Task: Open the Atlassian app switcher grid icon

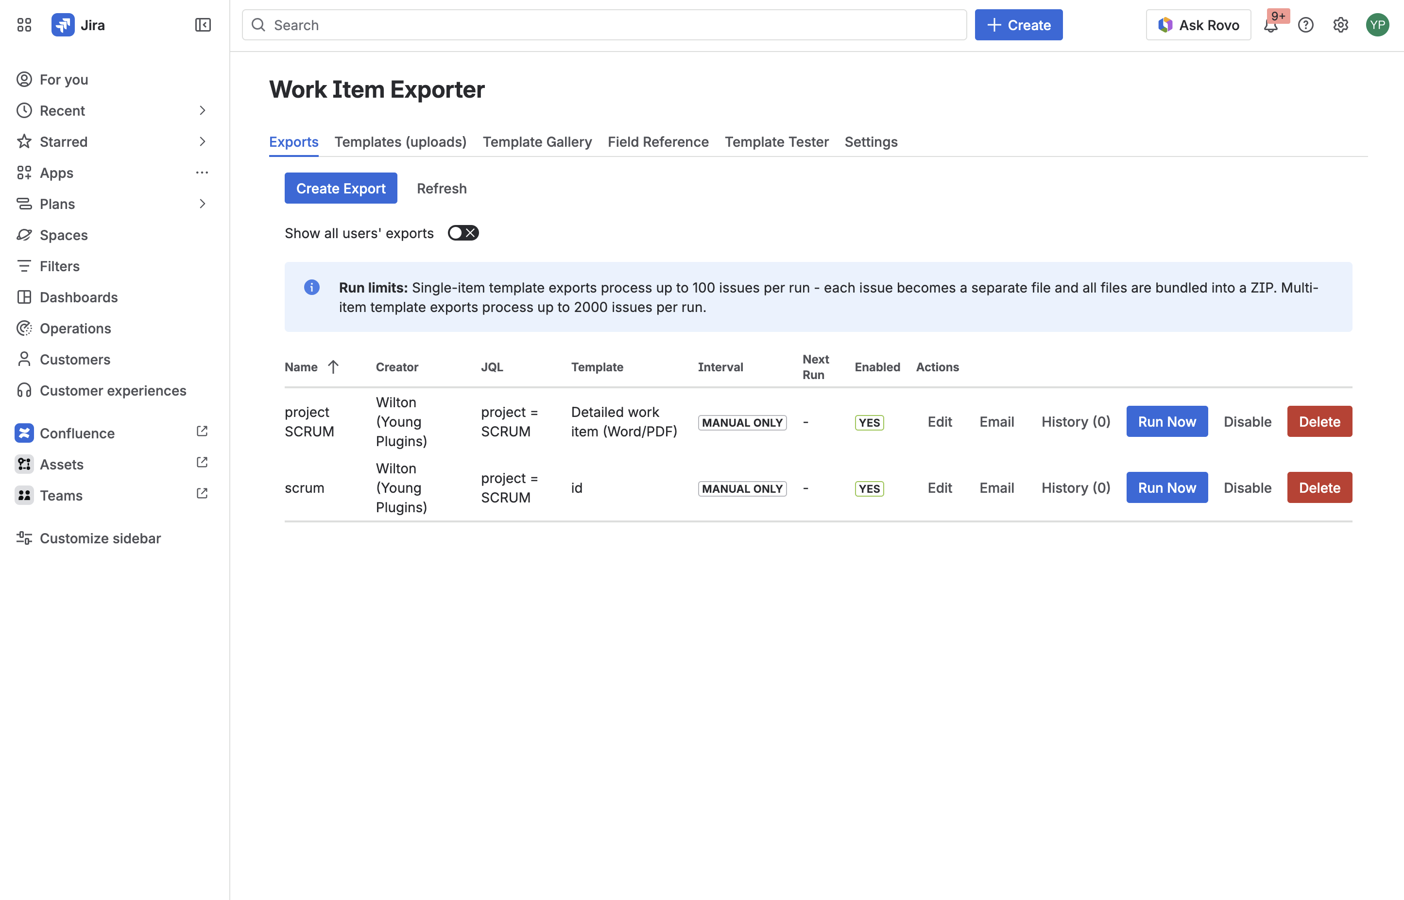Action: pyautogui.click(x=23, y=24)
